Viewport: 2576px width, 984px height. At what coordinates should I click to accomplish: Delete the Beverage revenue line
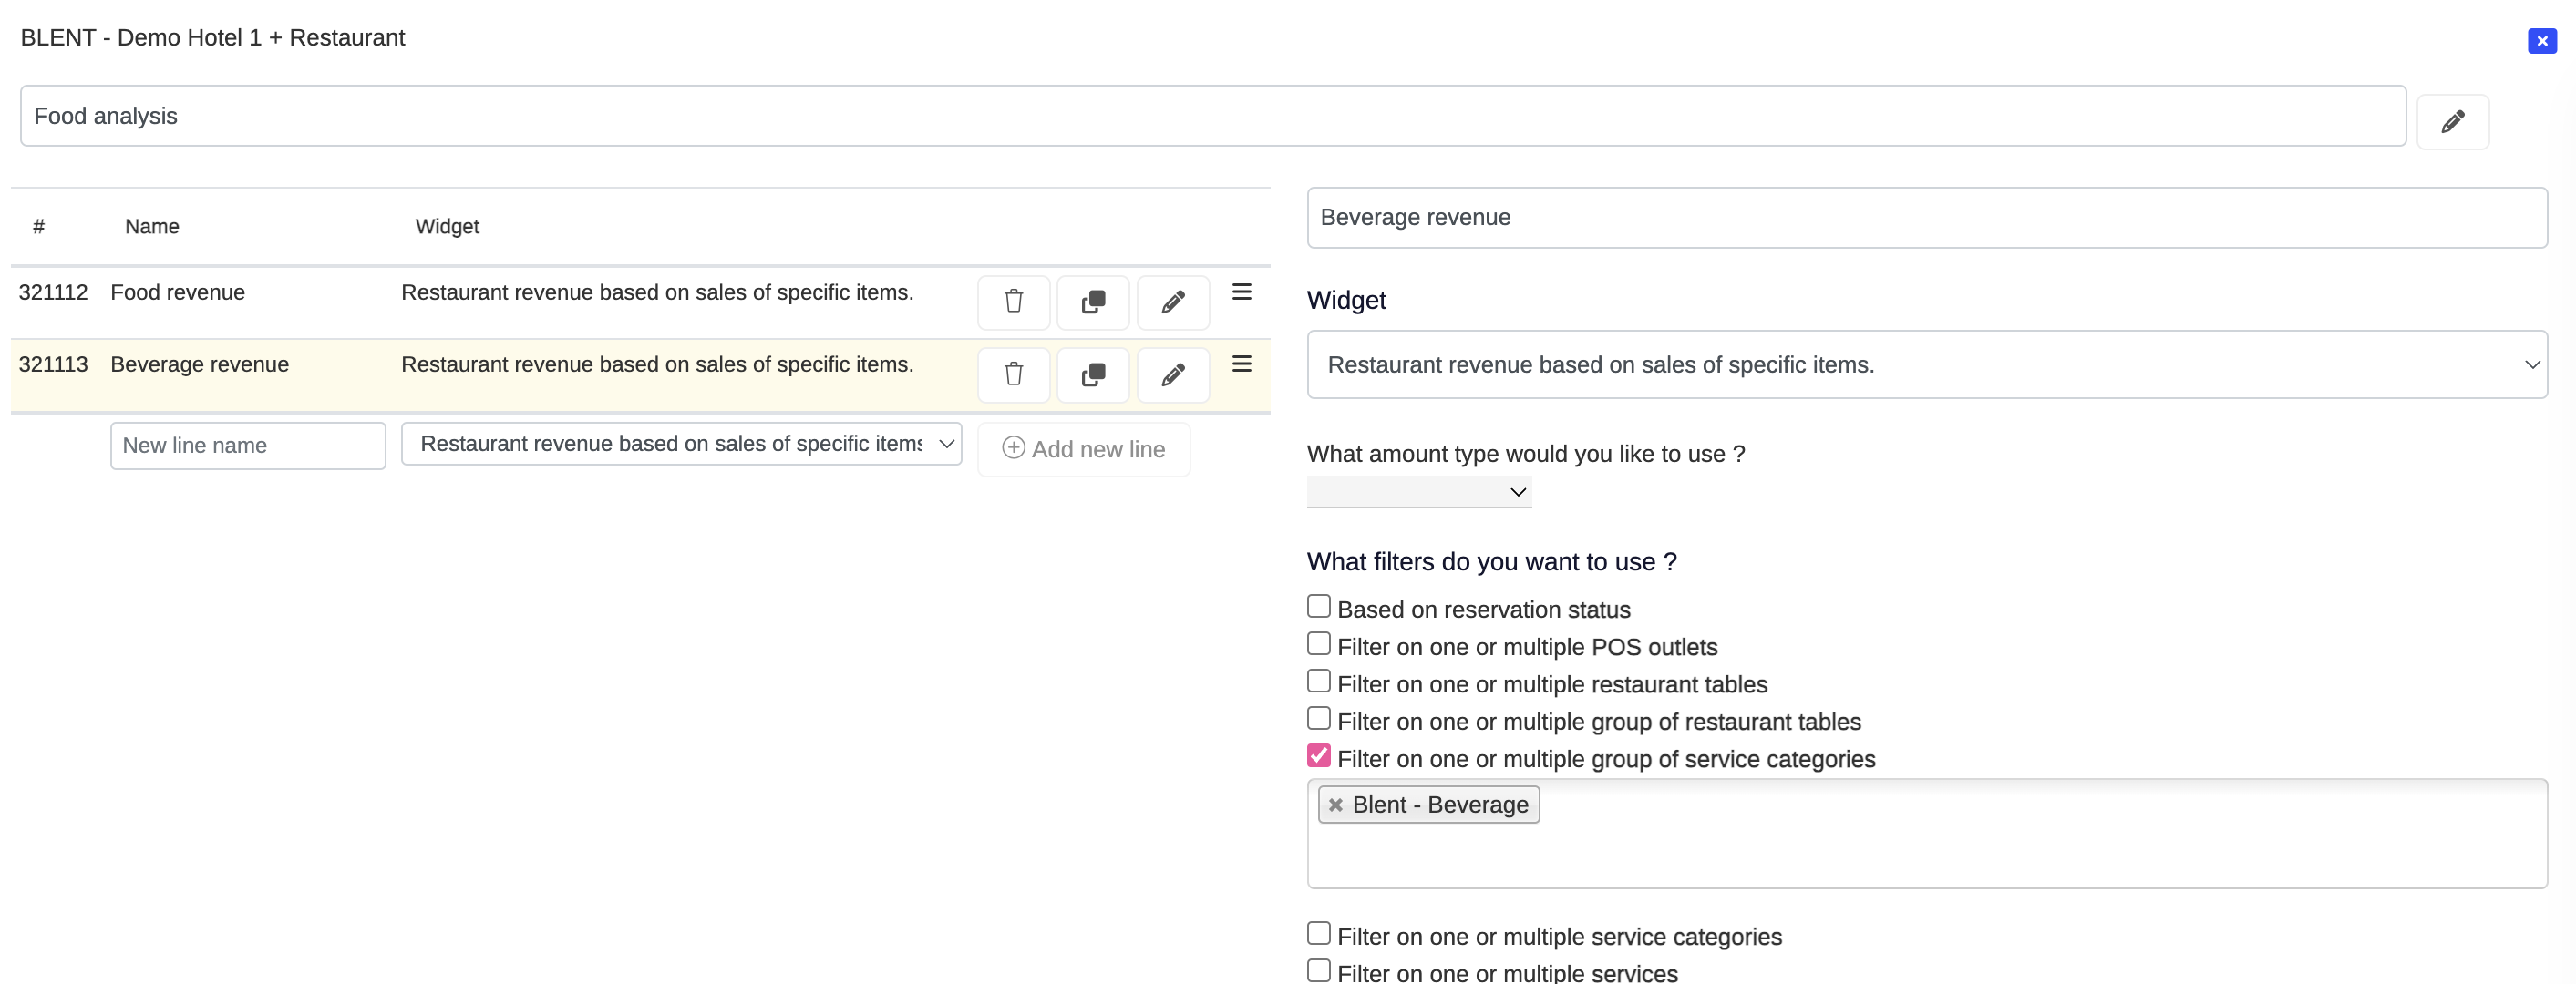tap(1013, 374)
